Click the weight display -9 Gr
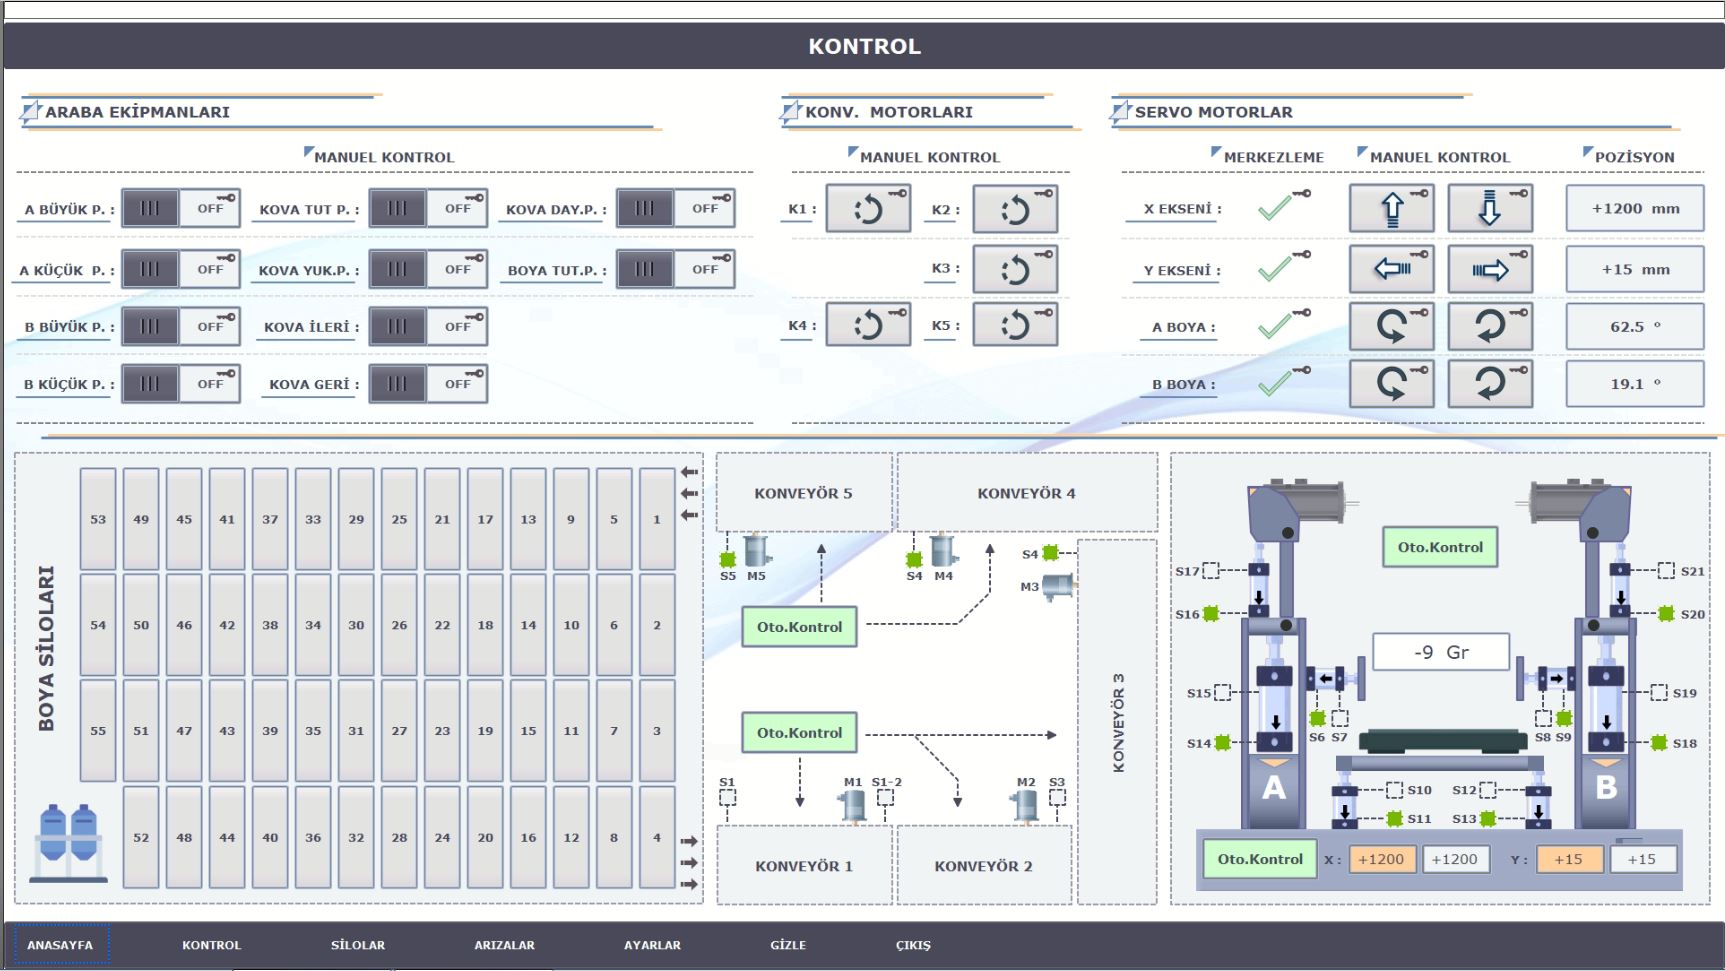This screenshot has width=1725, height=971. pyautogui.click(x=1441, y=652)
